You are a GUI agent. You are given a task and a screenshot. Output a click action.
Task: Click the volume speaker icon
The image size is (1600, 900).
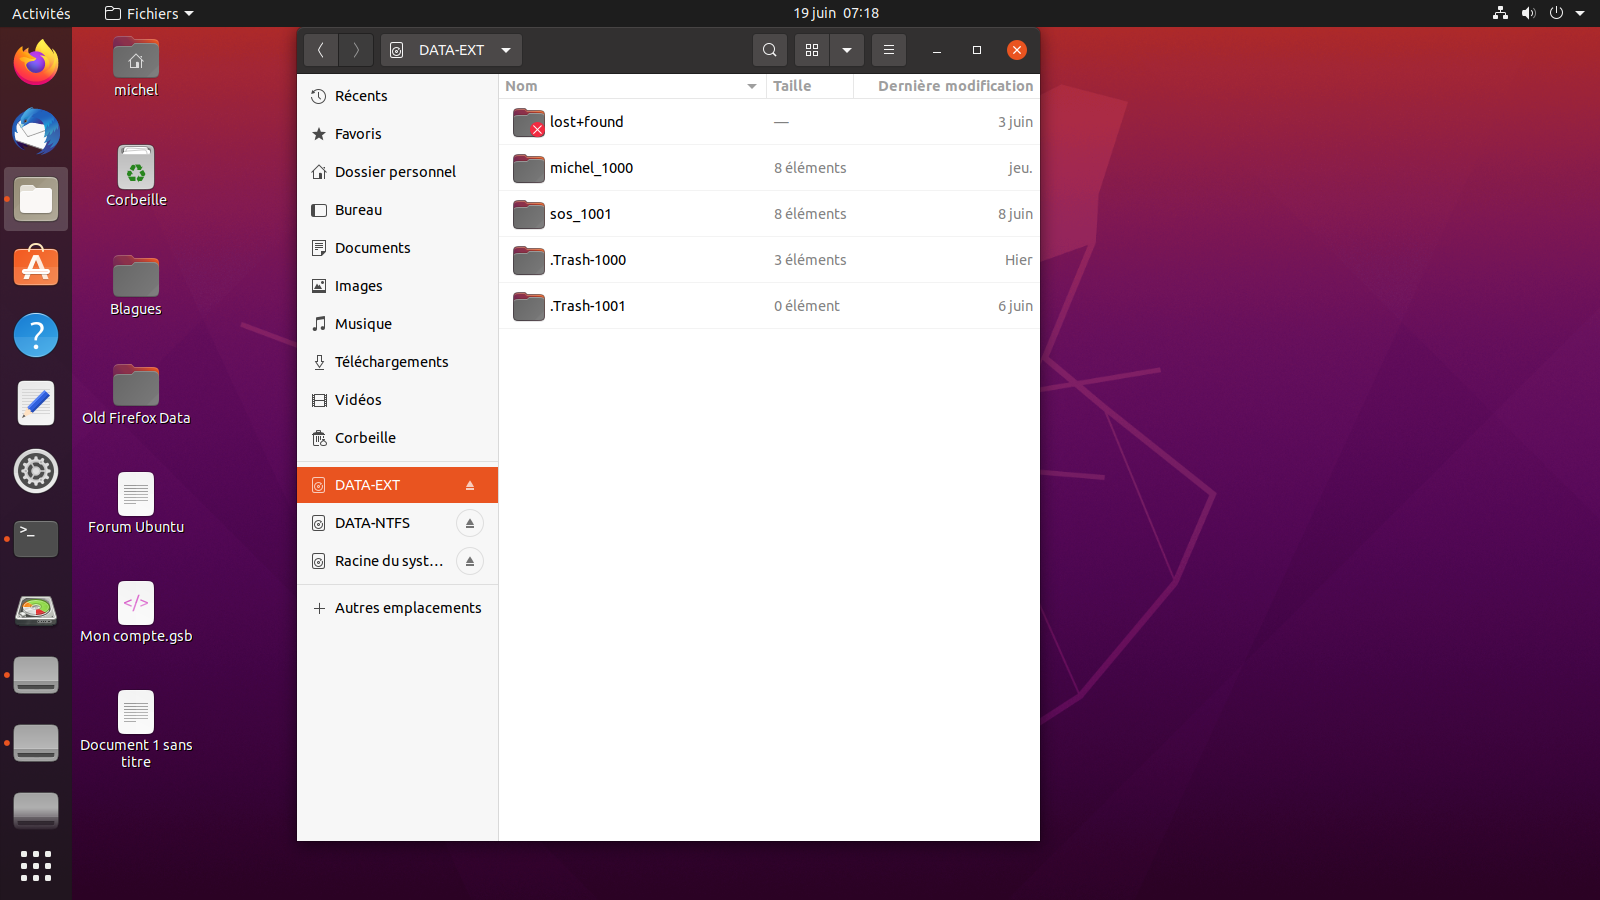tap(1528, 13)
